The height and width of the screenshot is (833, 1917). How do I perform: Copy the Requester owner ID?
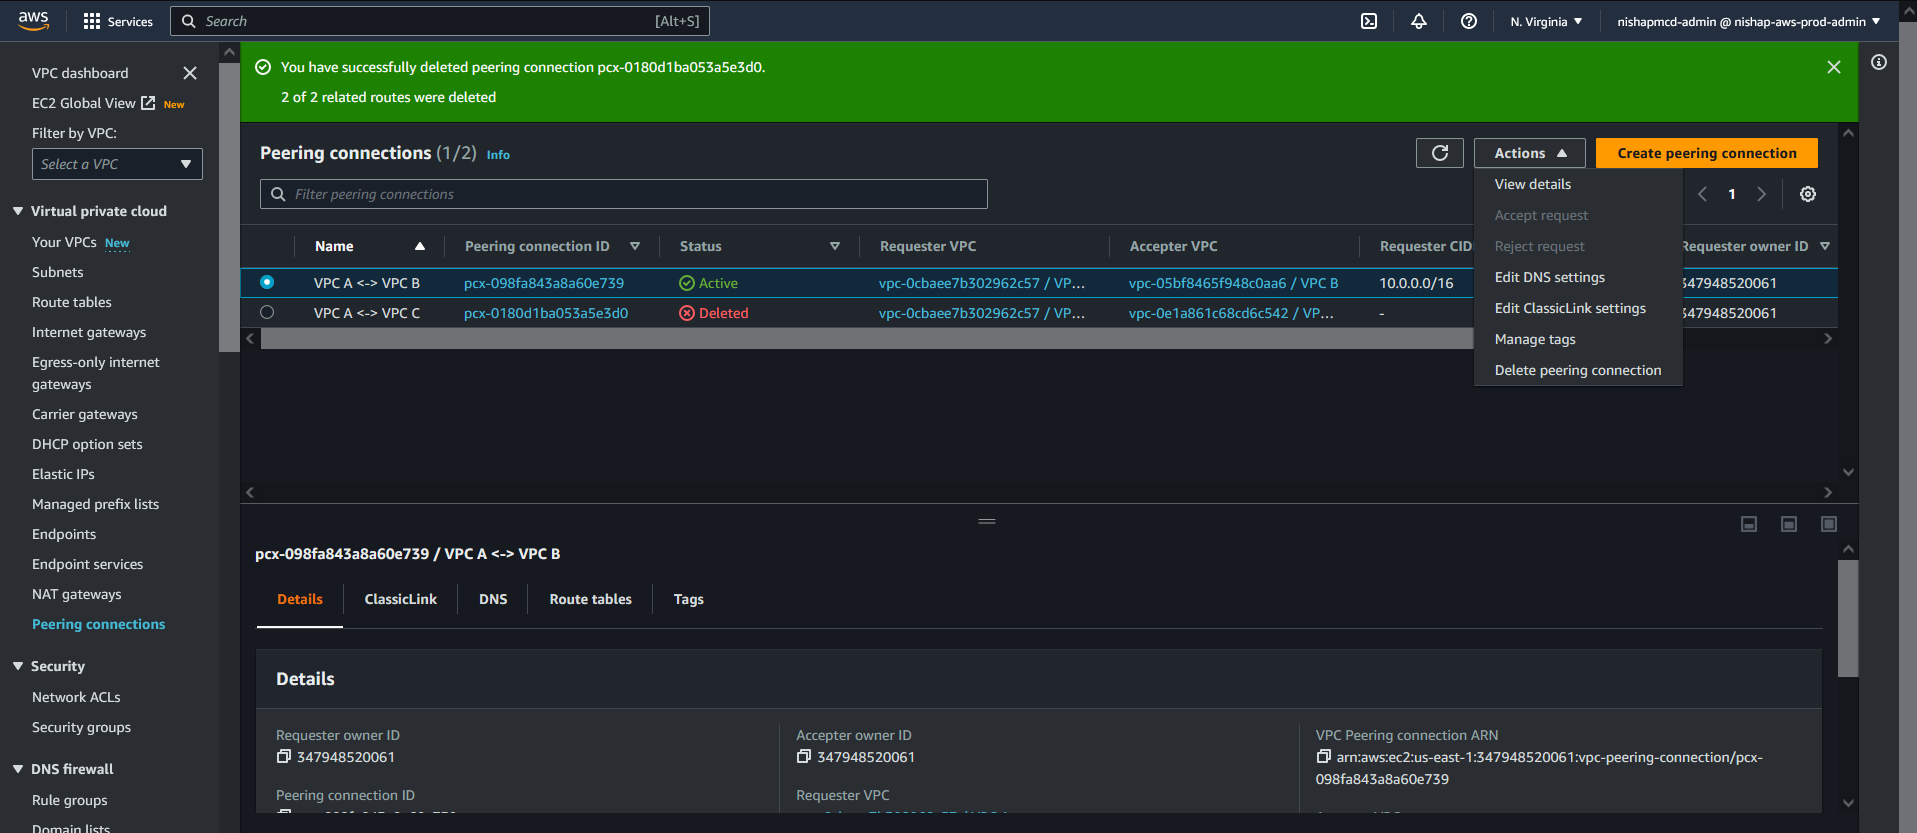click(x=284, y=757)
